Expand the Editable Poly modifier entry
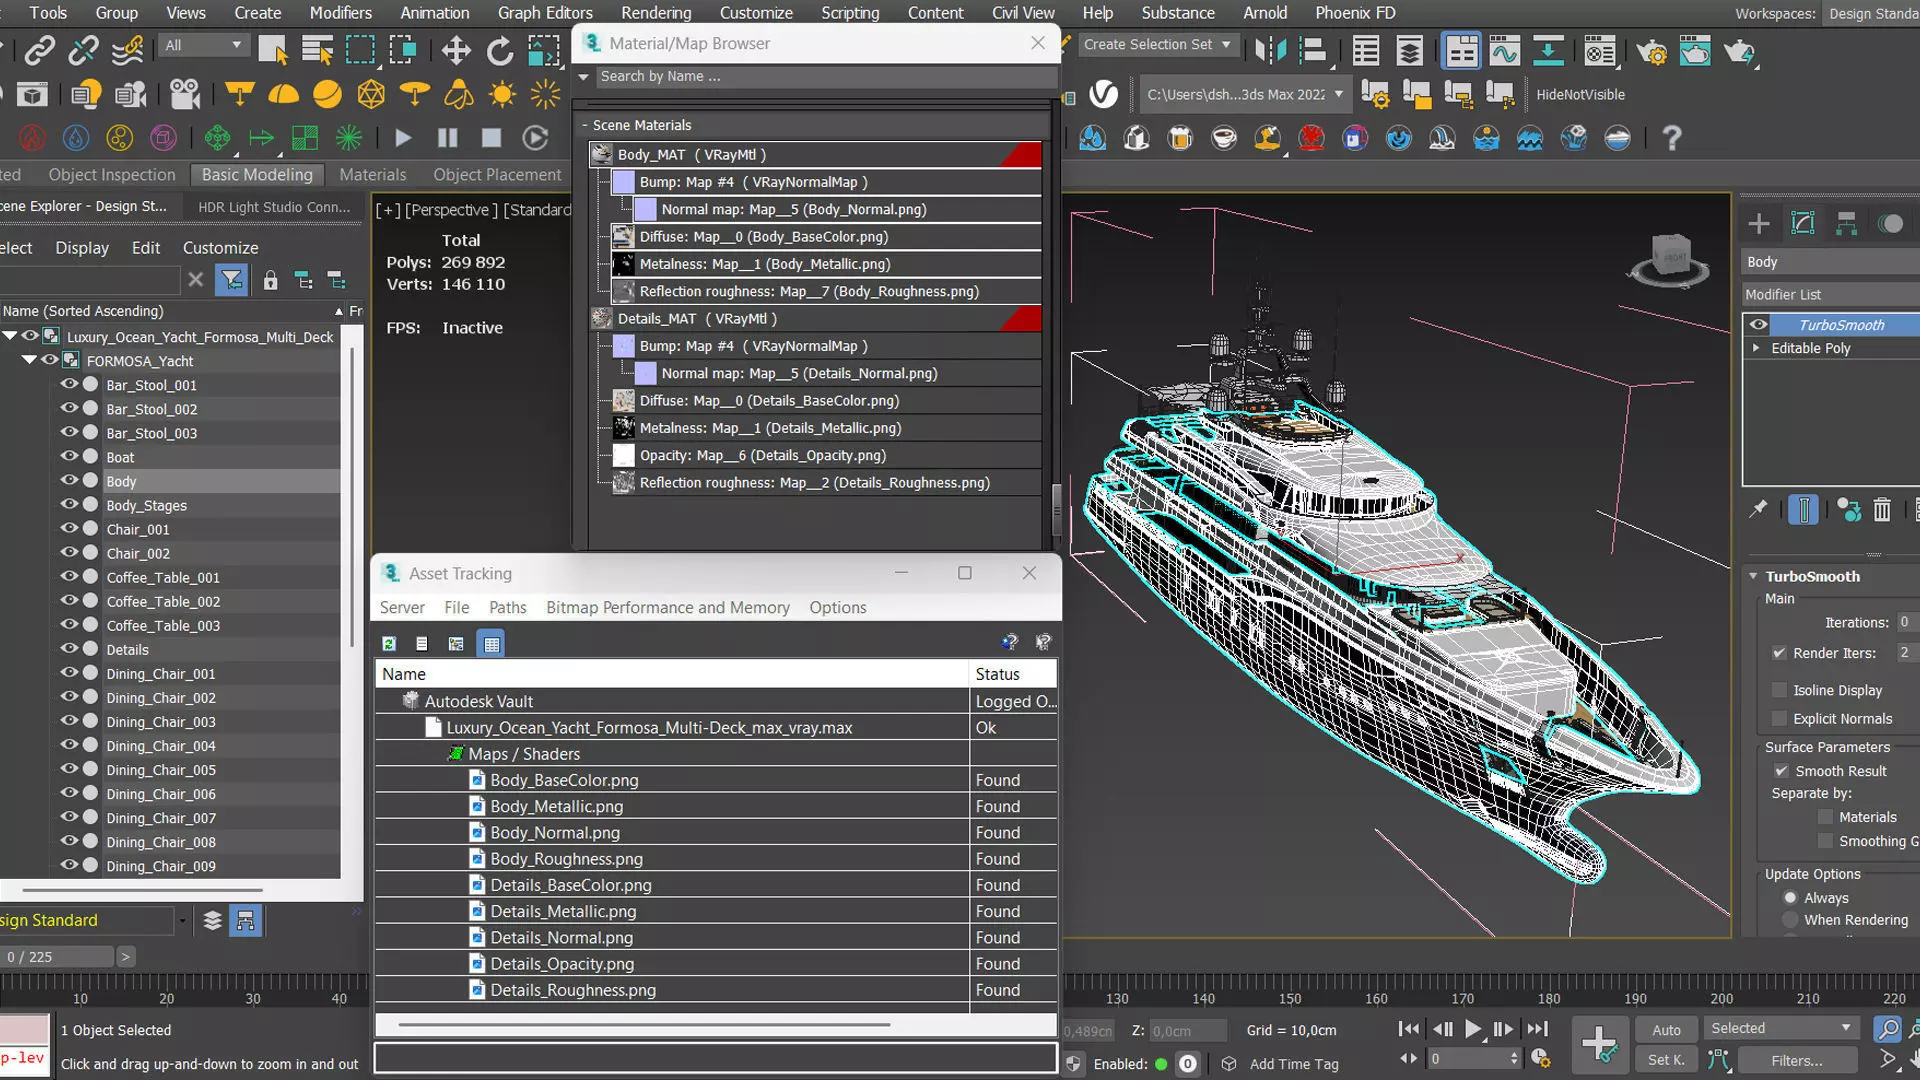Viewport: 1920px width, 1080px height. click(x=1756, y=348)
